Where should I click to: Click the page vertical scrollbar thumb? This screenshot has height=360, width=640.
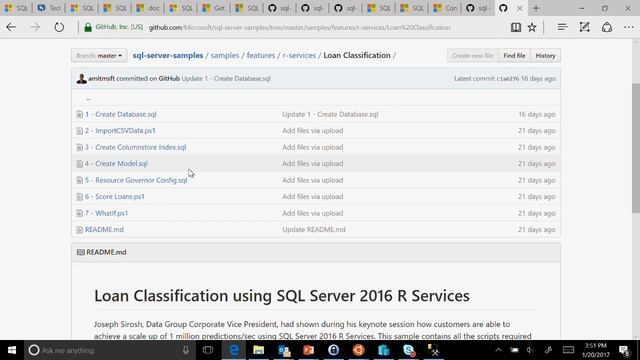[x=636, y=148]
